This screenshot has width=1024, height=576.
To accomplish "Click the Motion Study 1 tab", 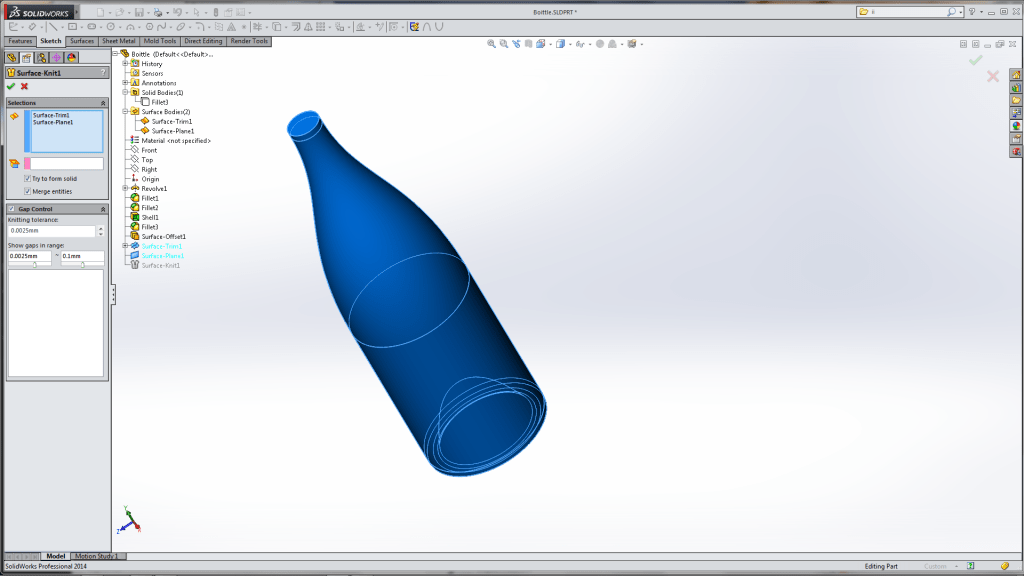I will point(96,556).
